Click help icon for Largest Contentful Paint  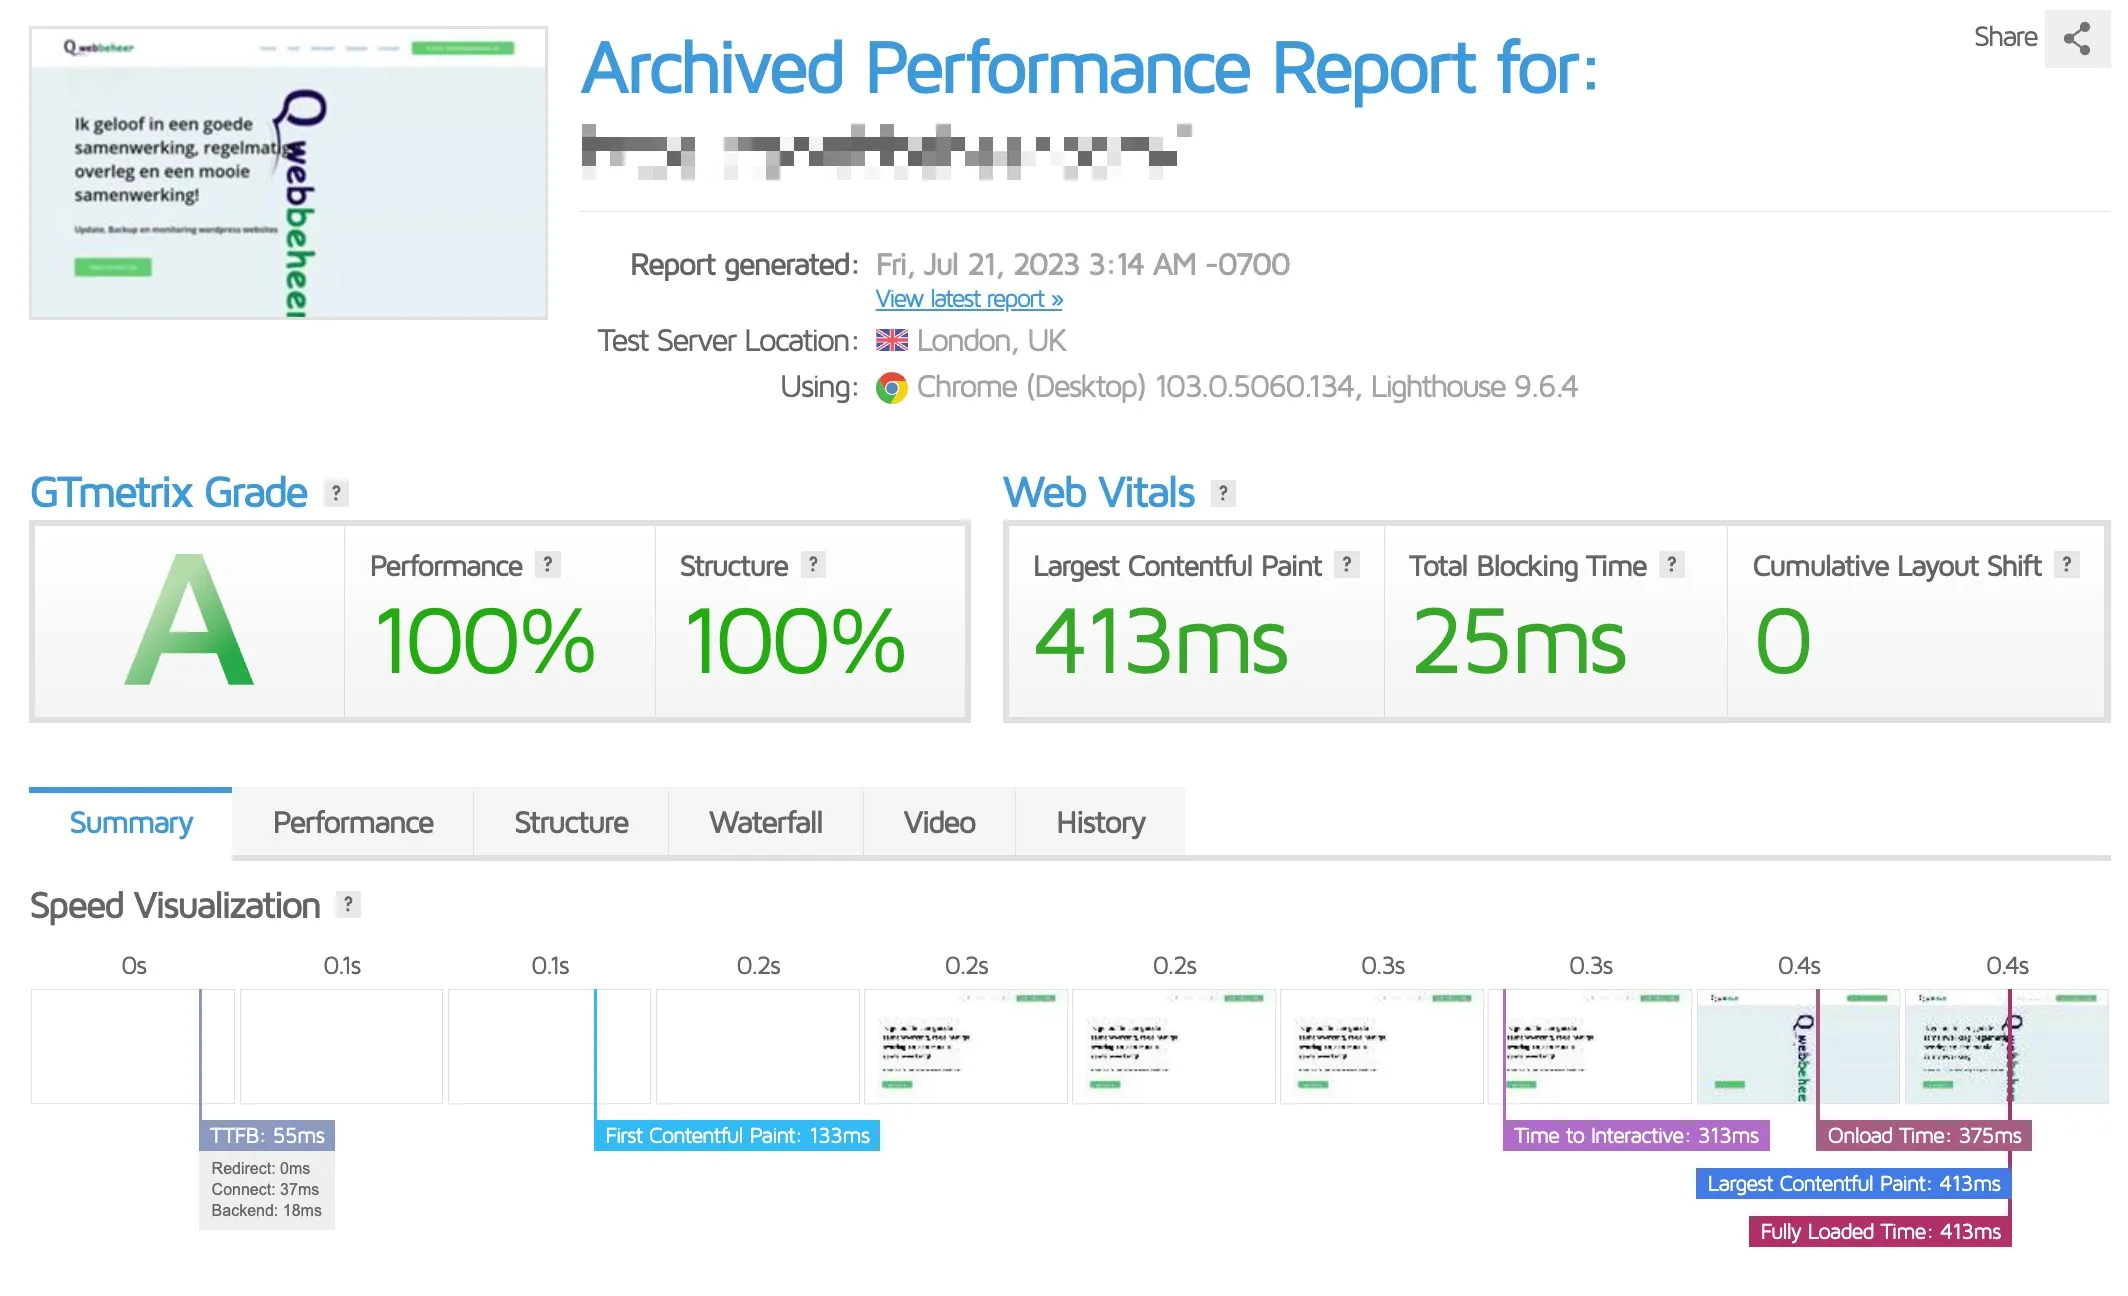[1347, 565]
